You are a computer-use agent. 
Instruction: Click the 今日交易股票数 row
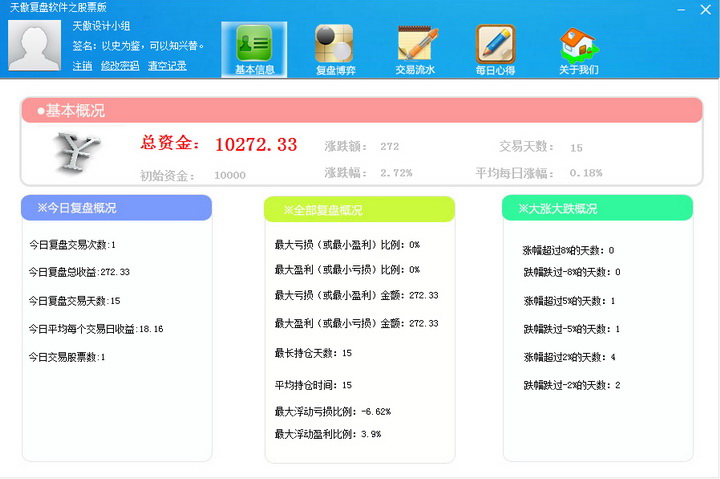(x=67, y=357)
